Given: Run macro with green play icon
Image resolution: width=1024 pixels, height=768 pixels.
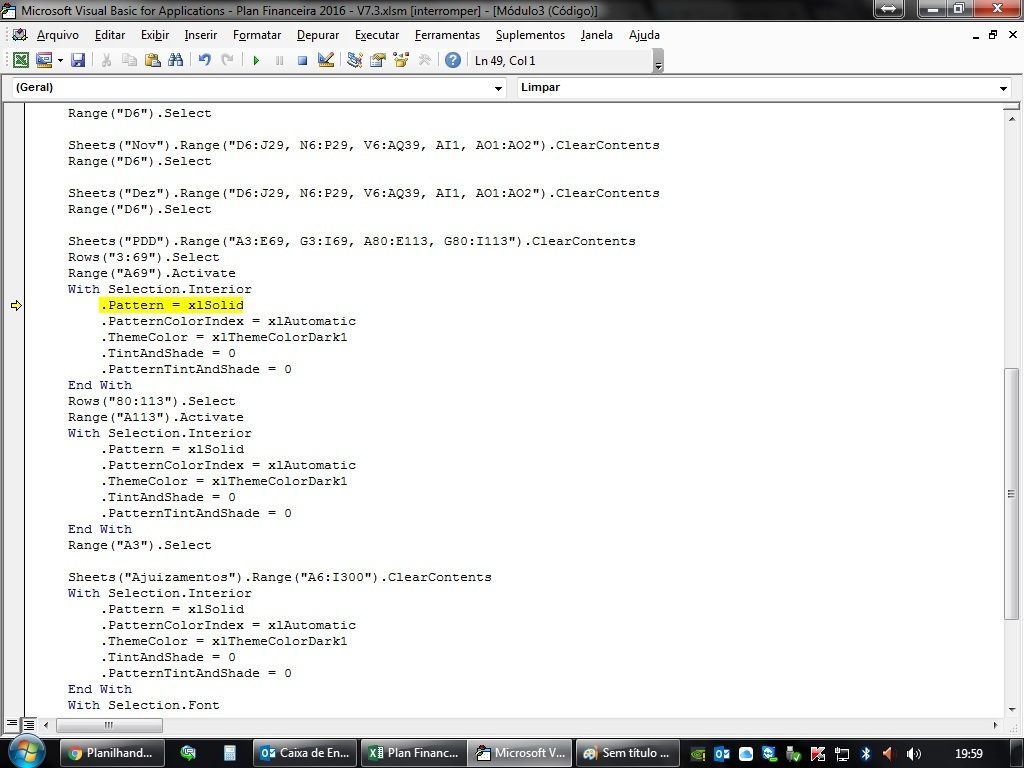Looking at the screenshot, I should [256, 61].
